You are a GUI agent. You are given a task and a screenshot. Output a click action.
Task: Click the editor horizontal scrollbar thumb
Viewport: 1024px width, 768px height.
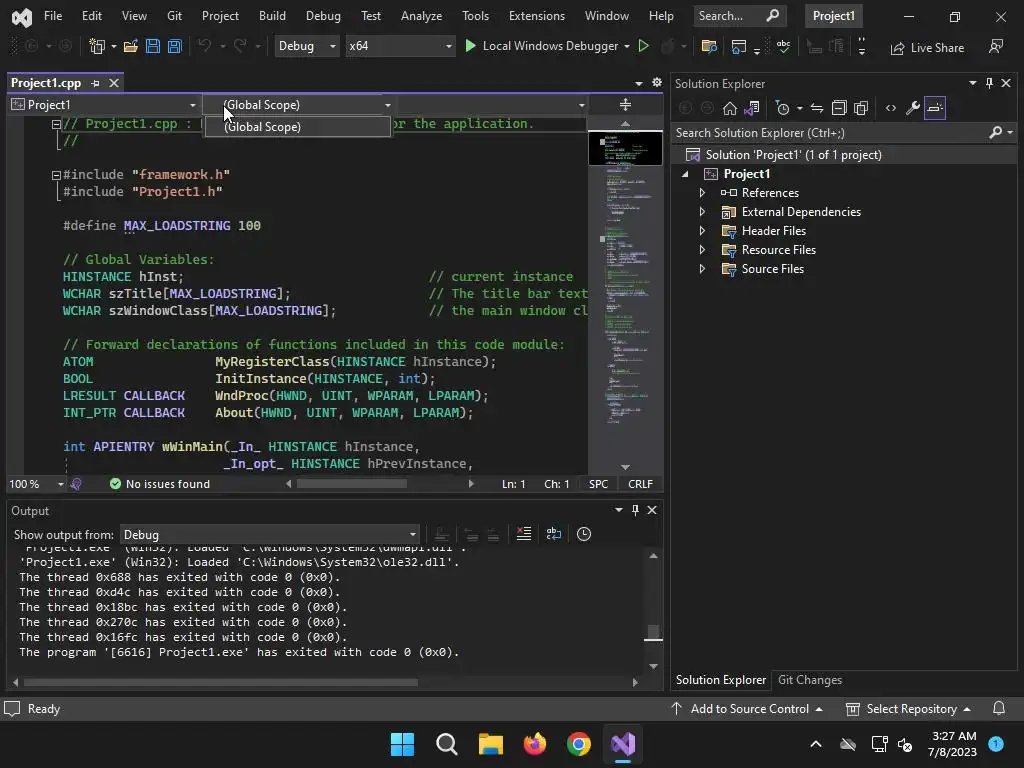352,484
